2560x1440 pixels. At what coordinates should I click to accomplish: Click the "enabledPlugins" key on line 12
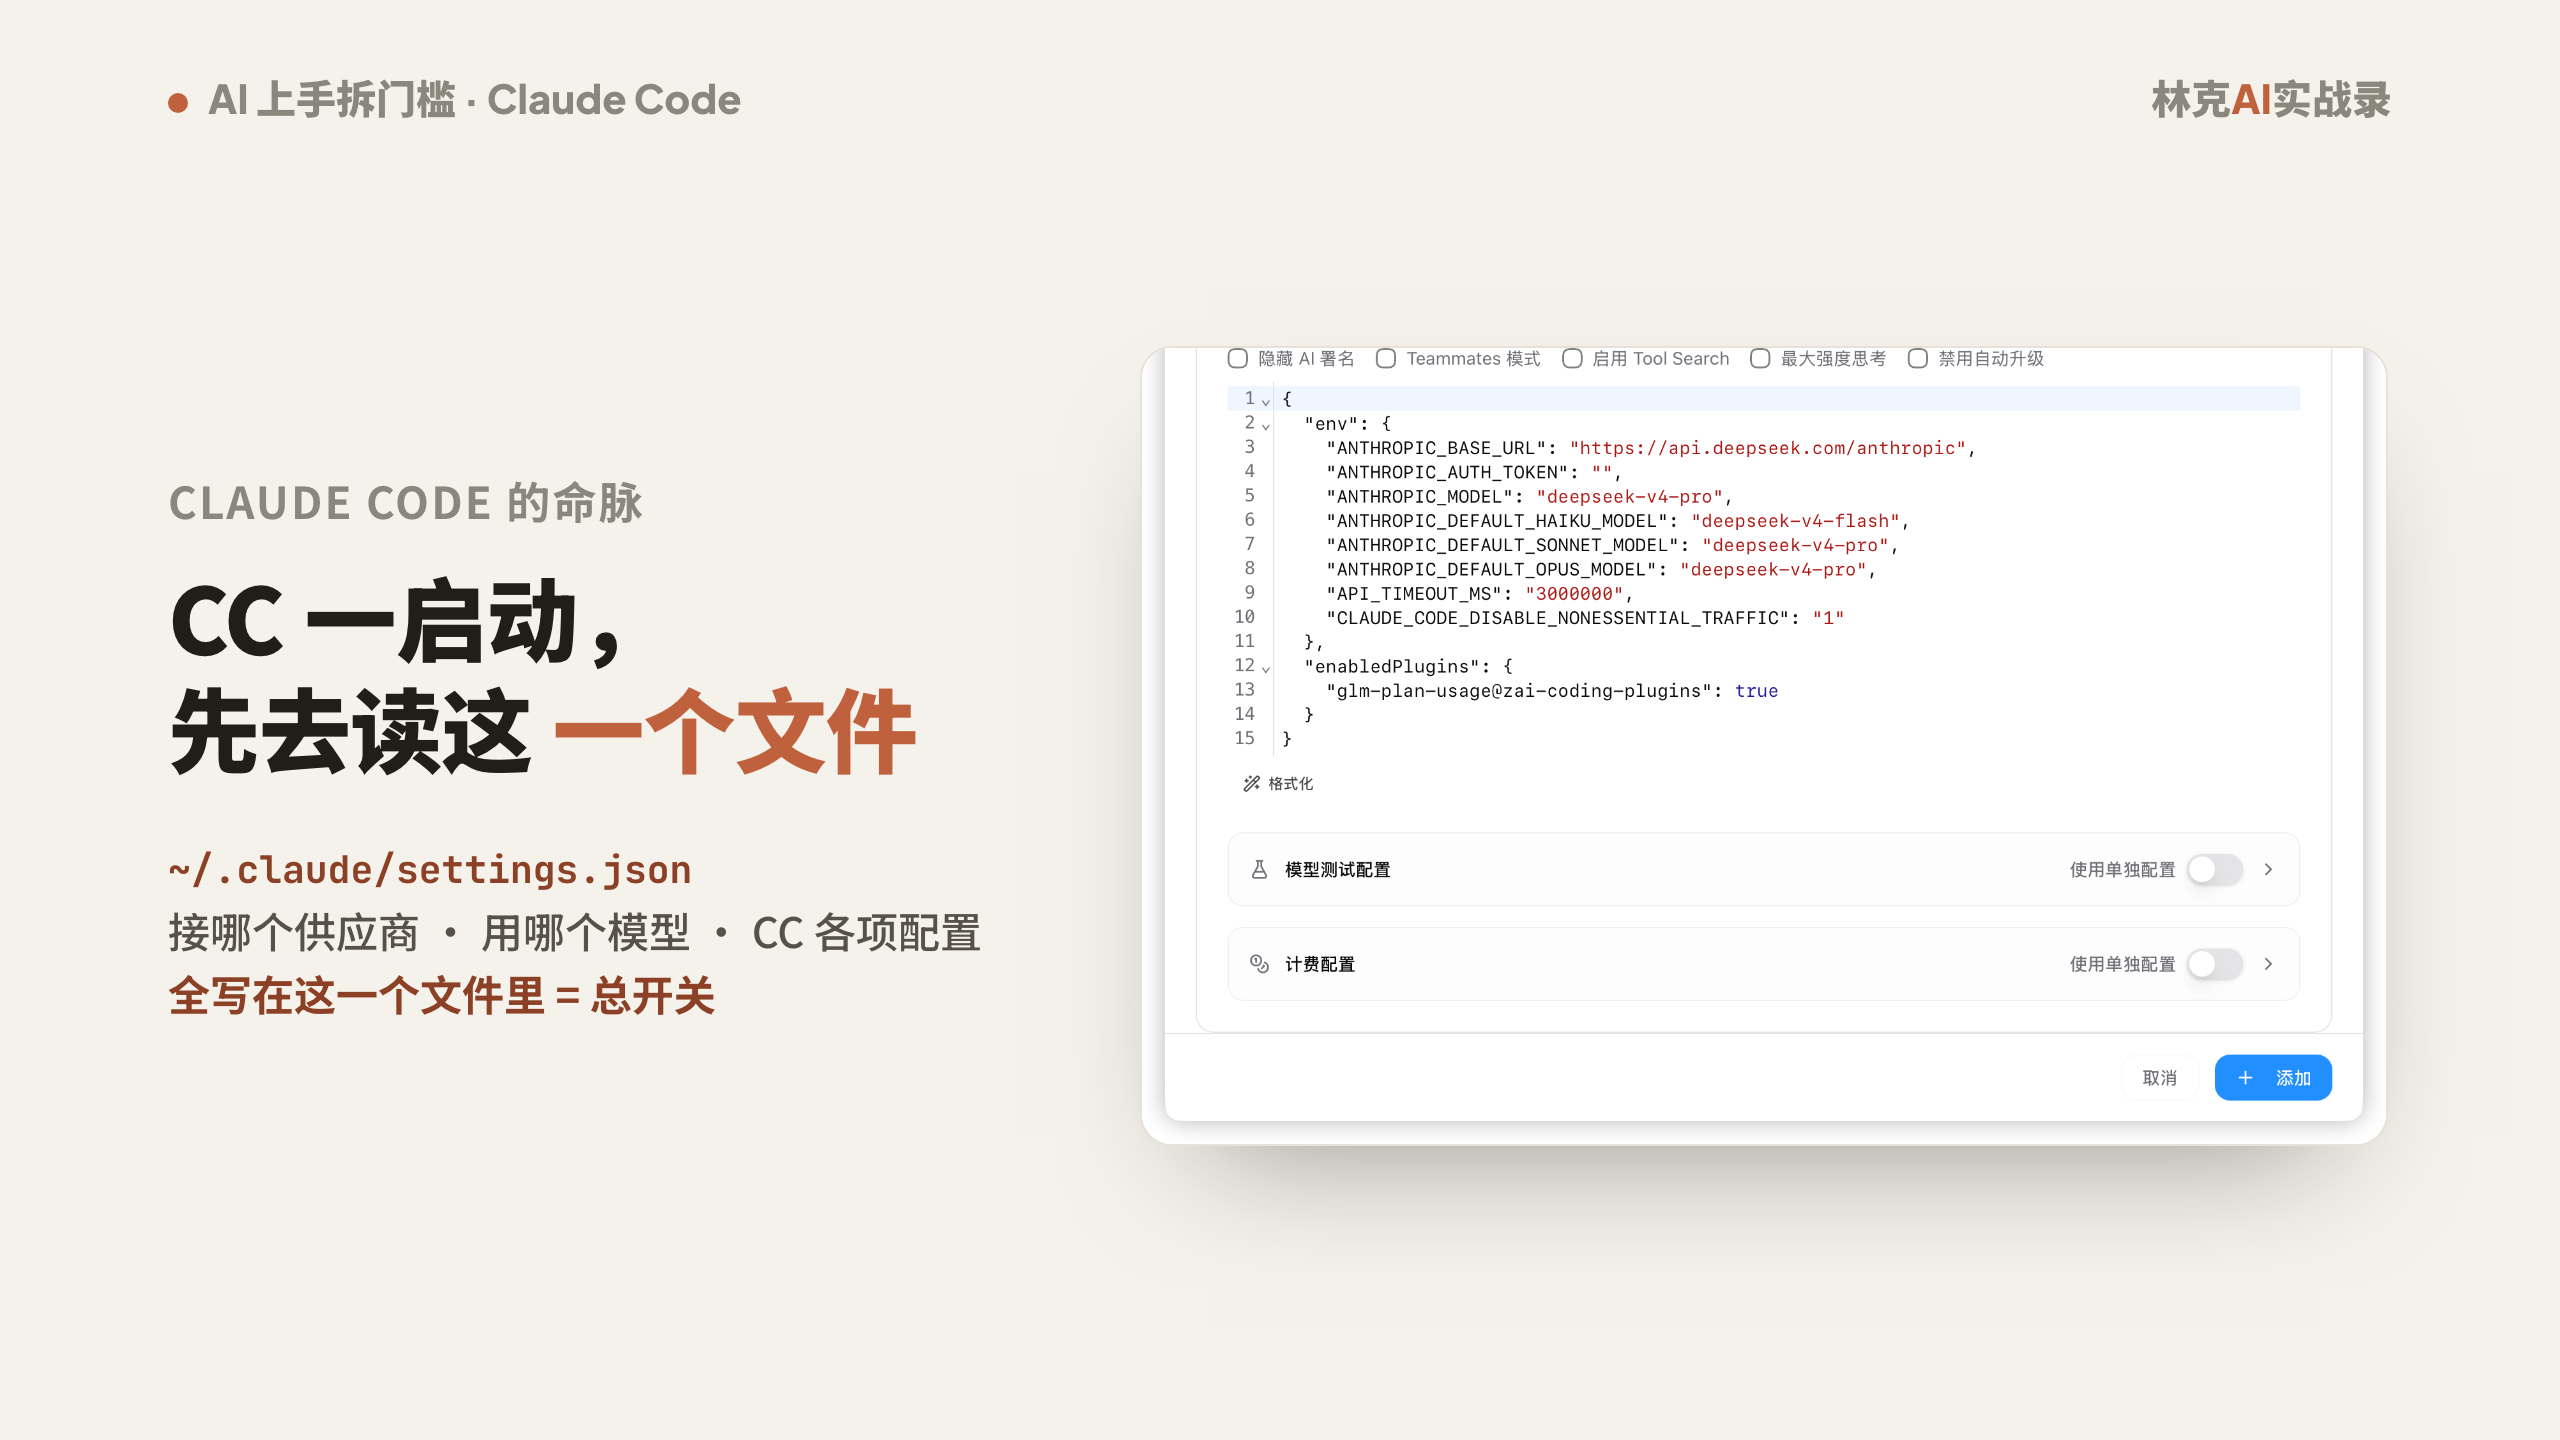click(x=1392, y=667)
